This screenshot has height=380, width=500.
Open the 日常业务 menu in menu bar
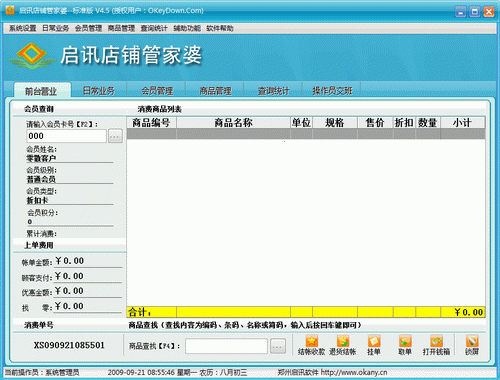pyautogui.click(x=55, y=28)
